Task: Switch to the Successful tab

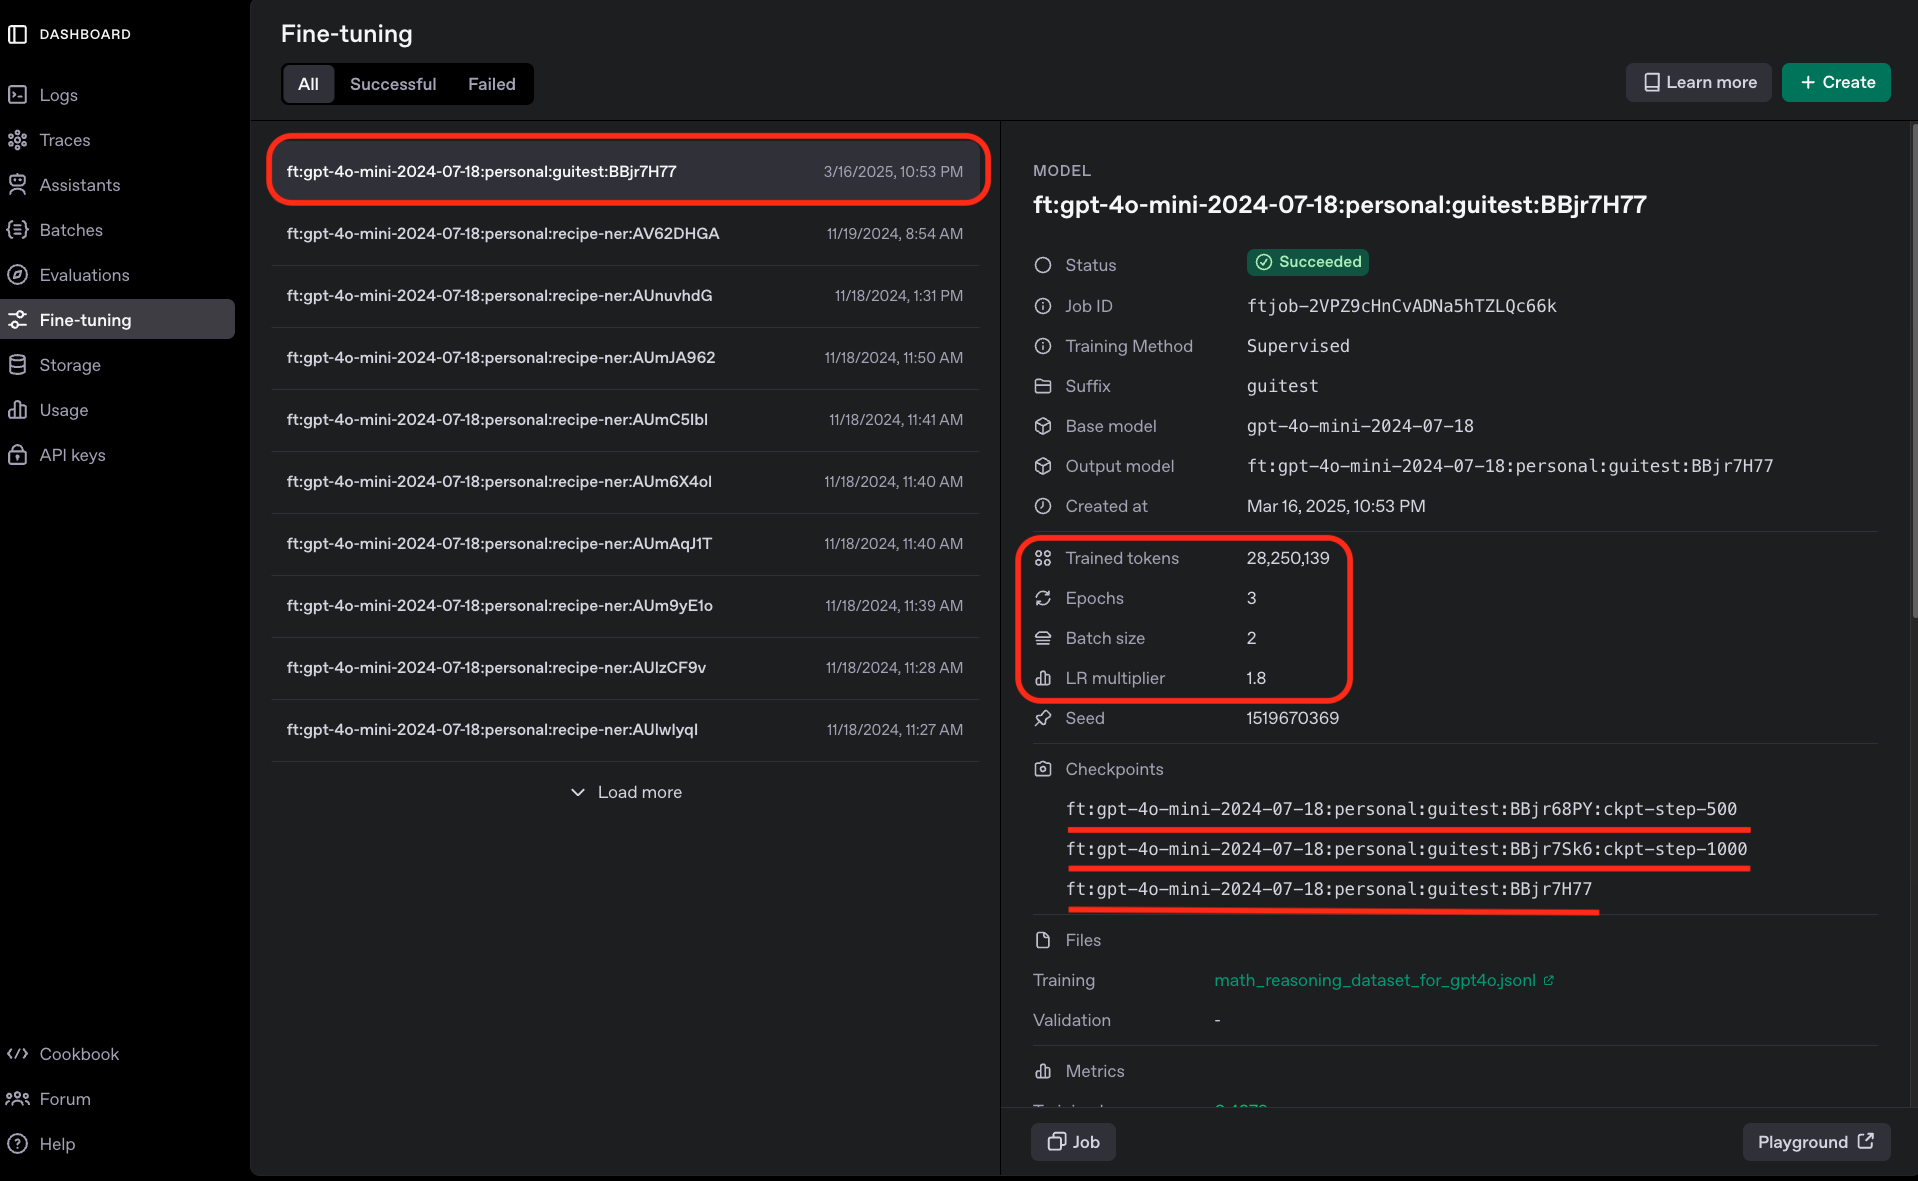Action: point(393,84)
